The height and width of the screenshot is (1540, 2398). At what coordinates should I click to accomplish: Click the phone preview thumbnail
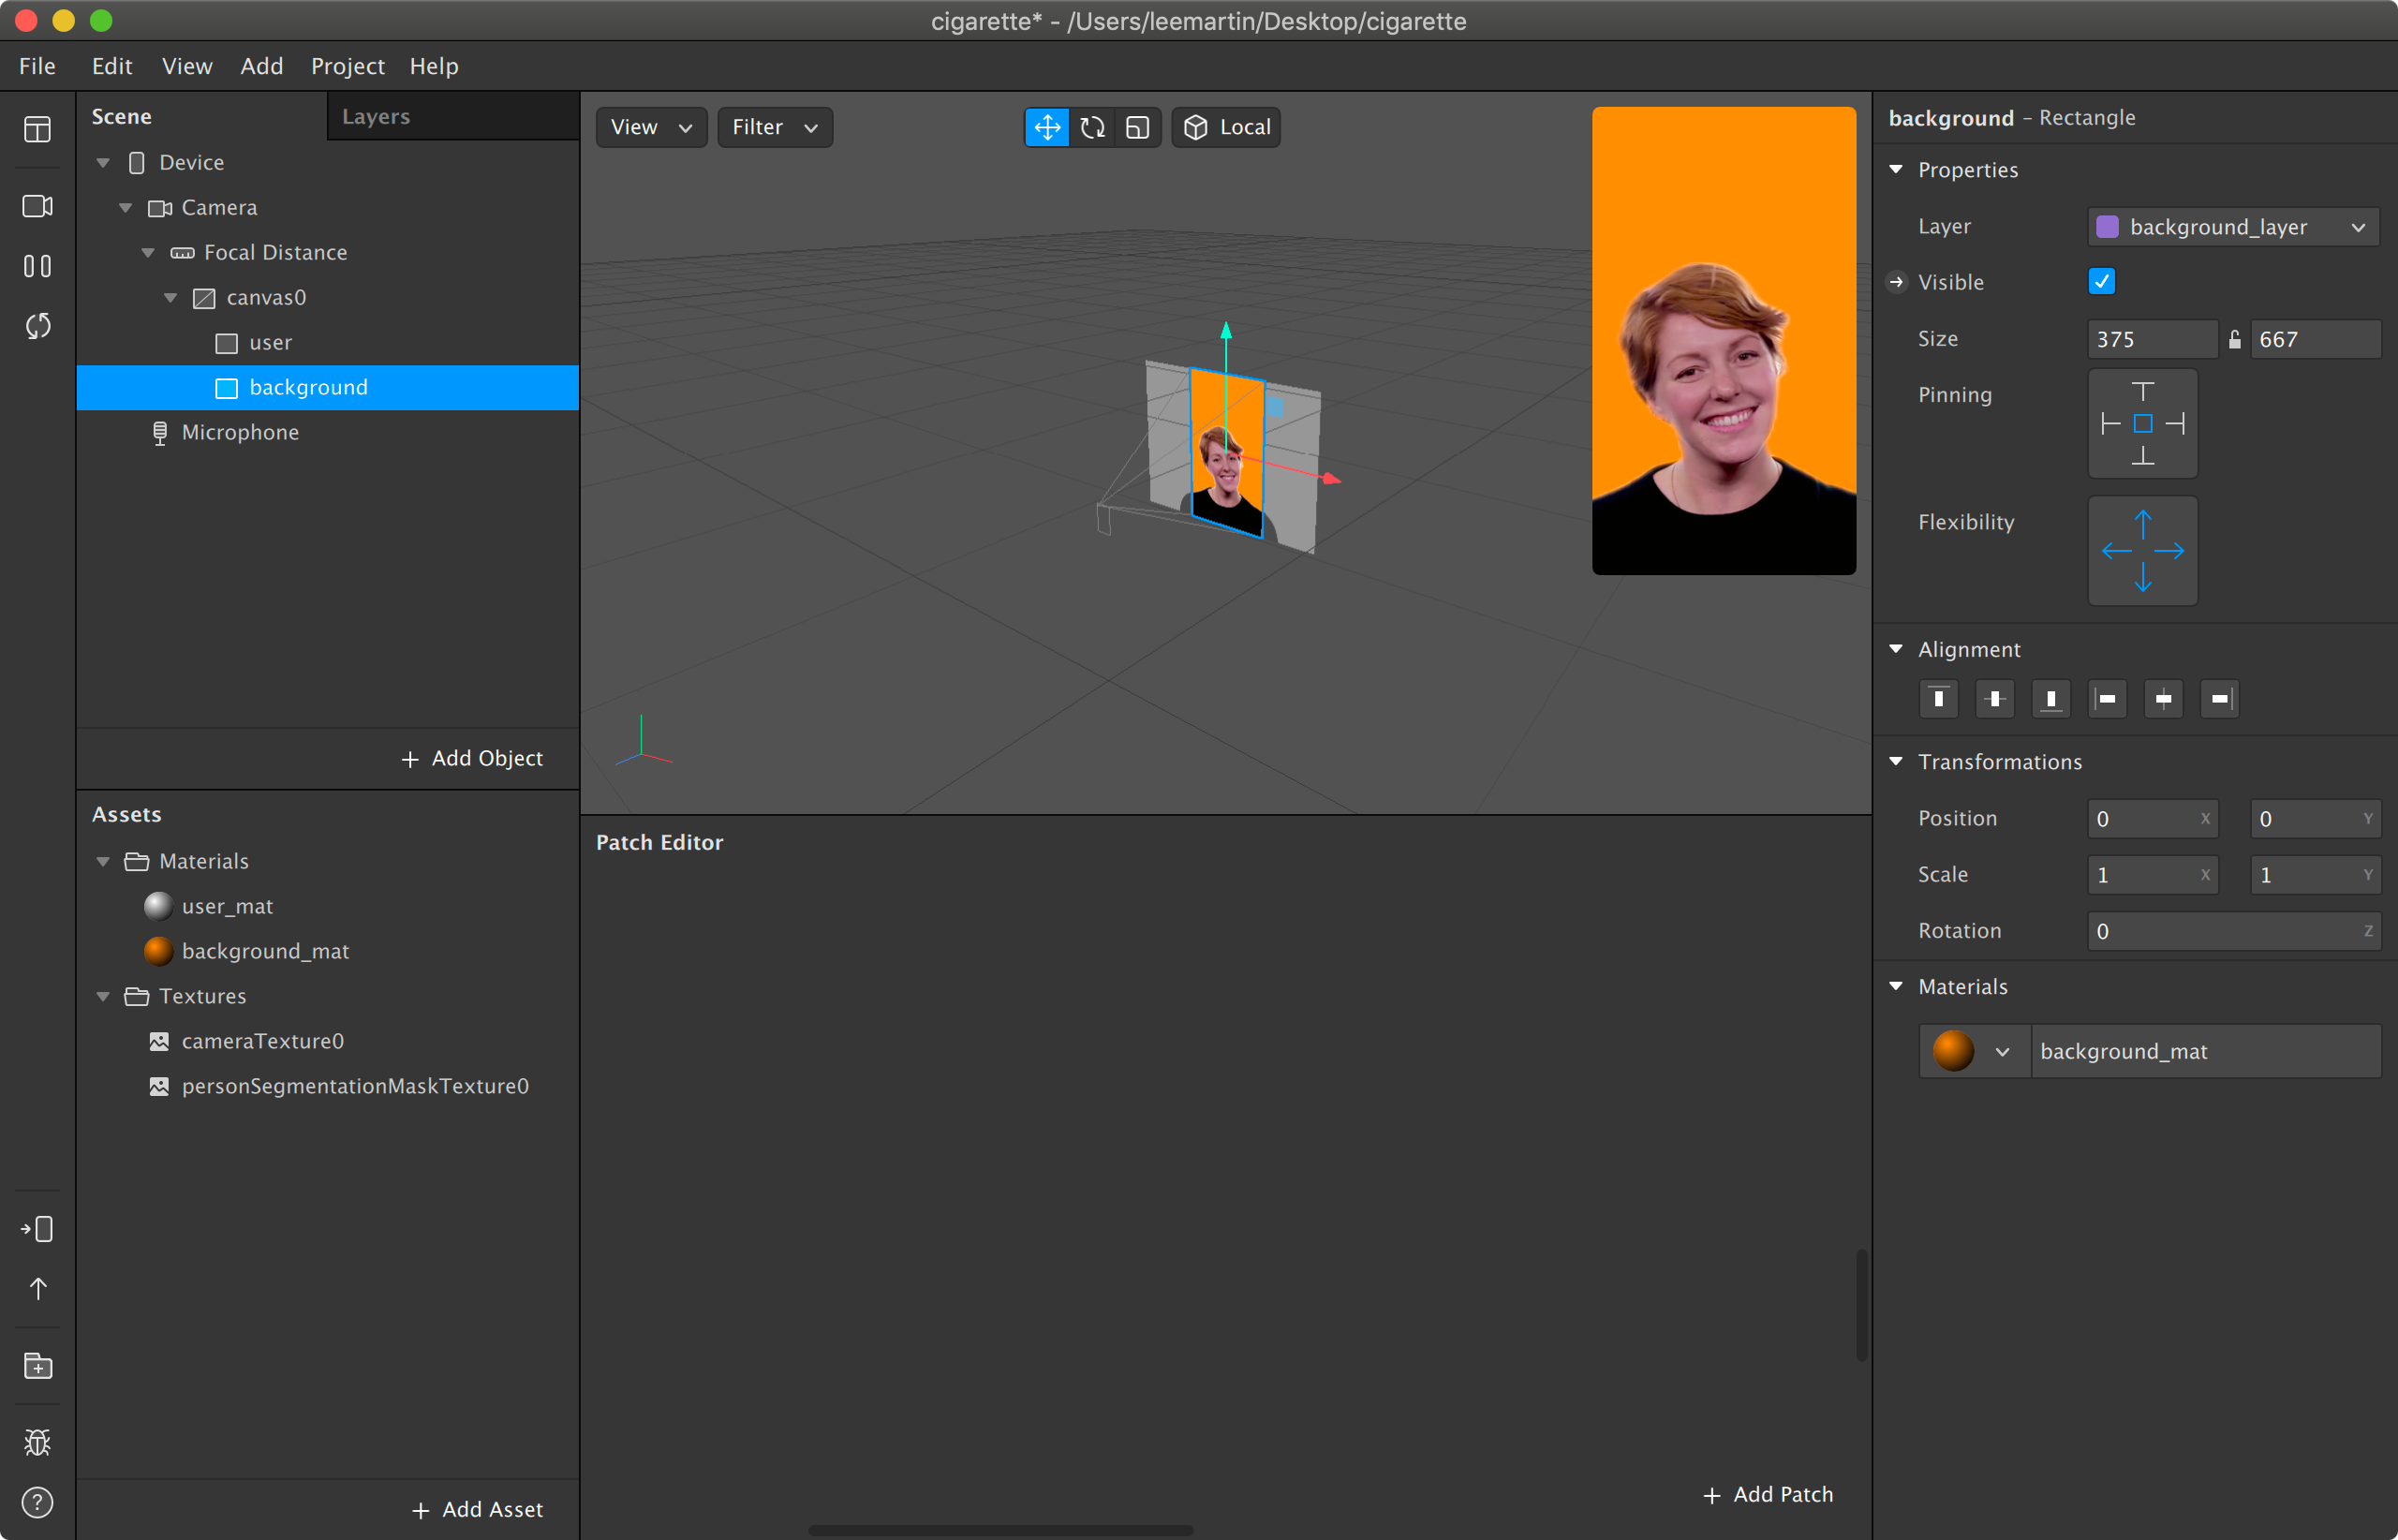click(x=1724, y=341)
